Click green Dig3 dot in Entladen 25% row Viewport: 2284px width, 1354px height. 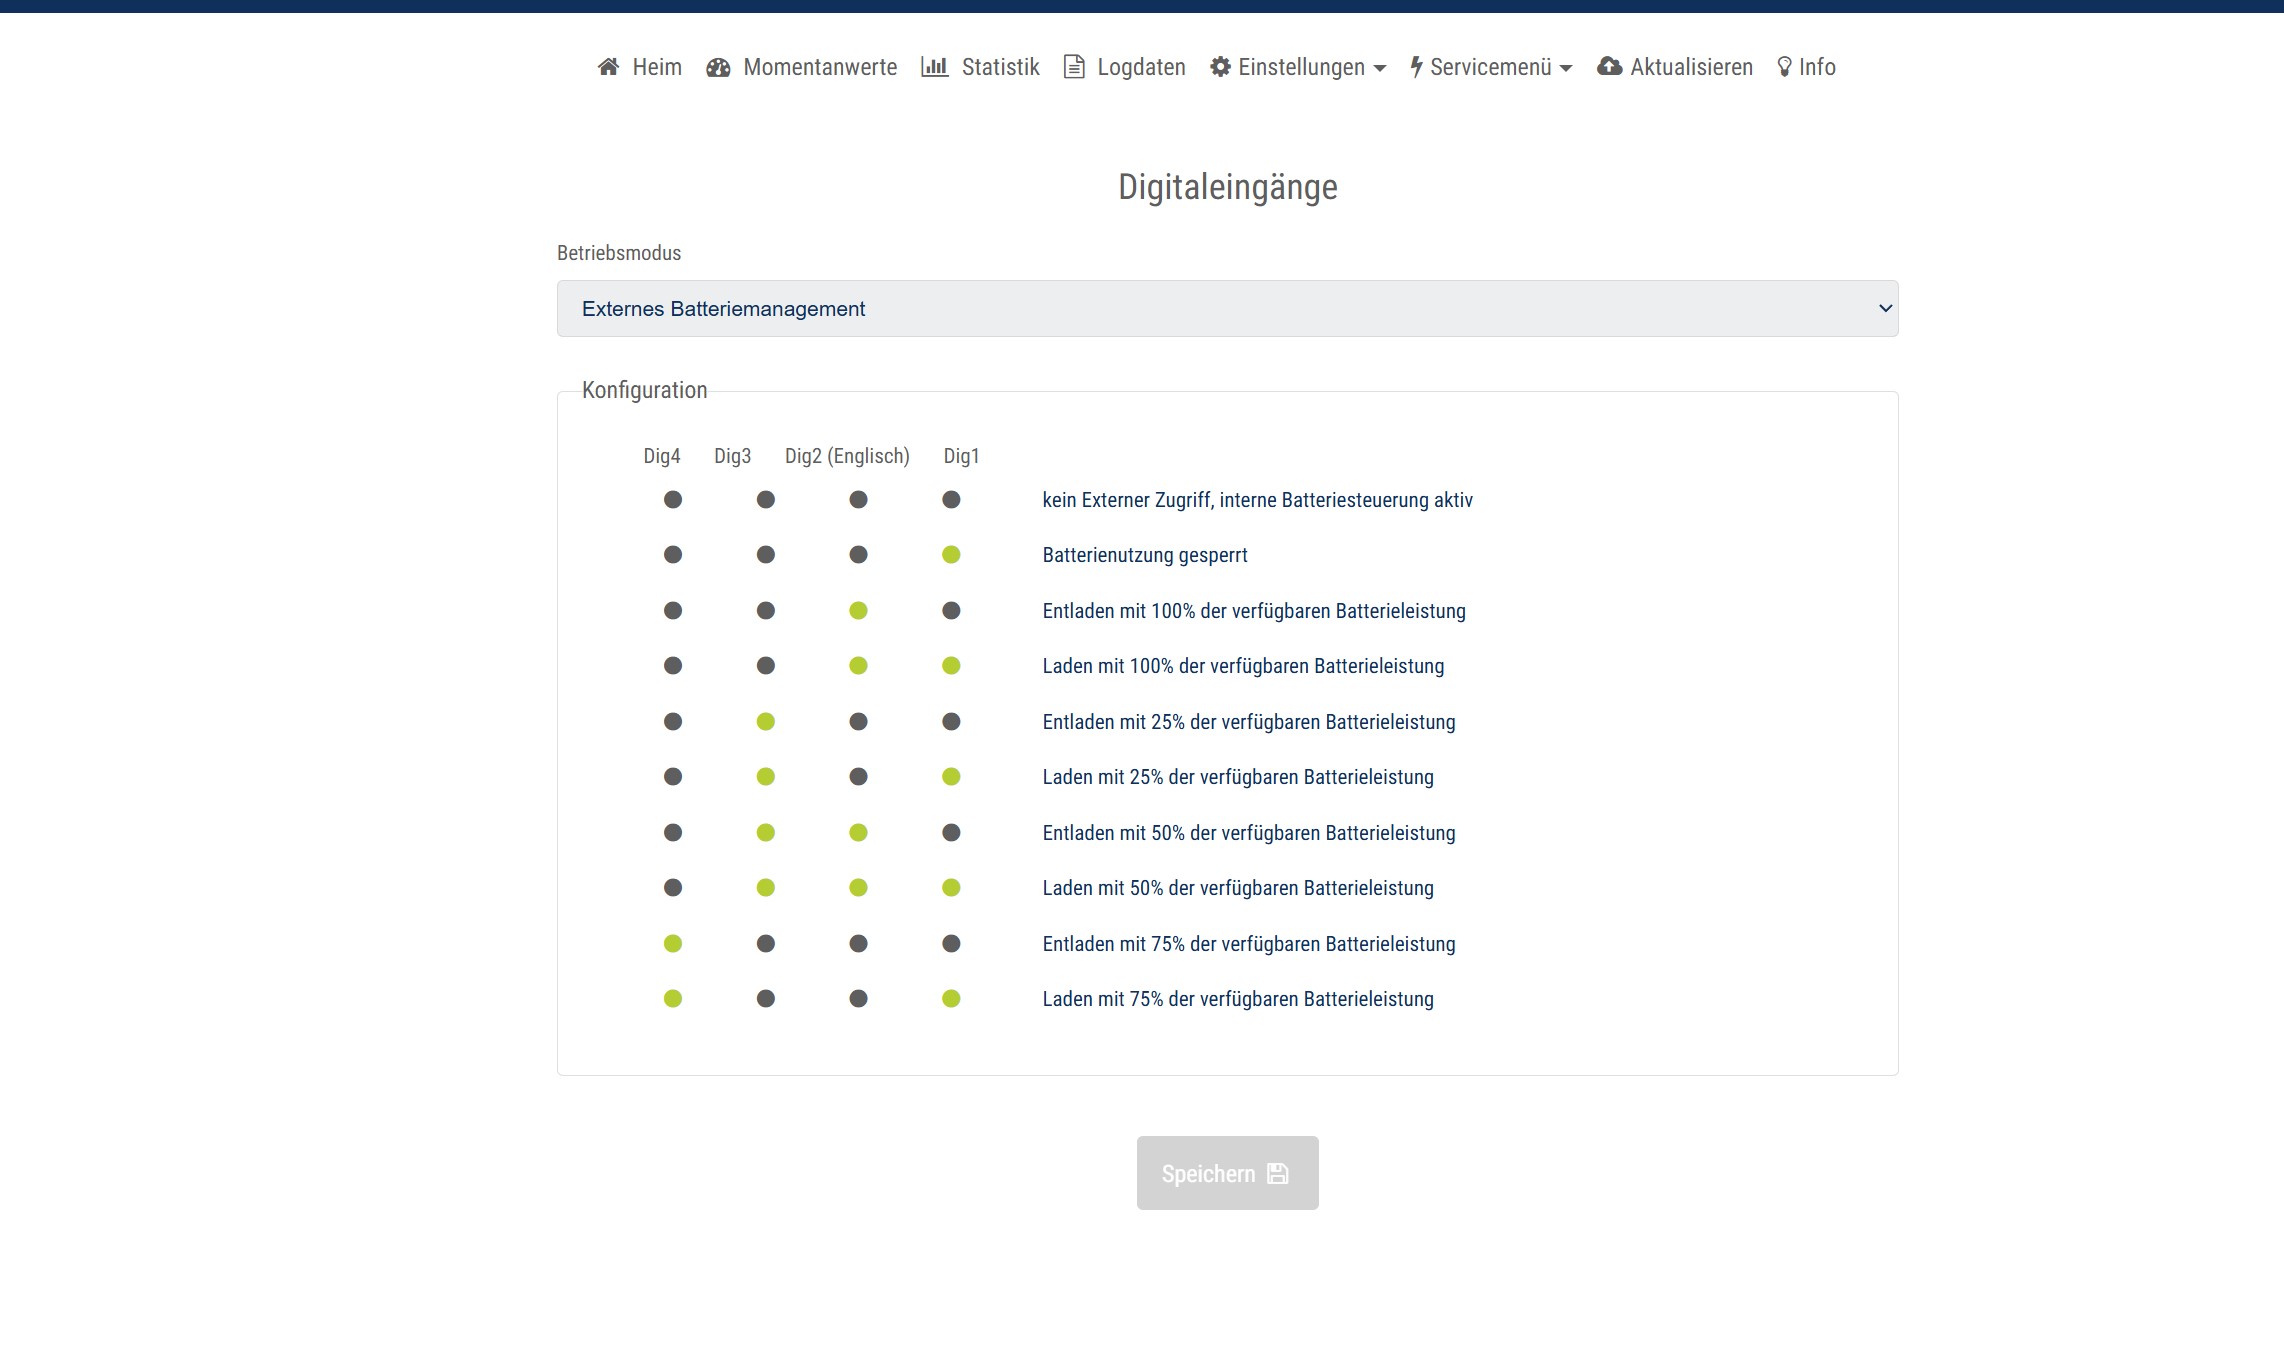coord(766,721)
